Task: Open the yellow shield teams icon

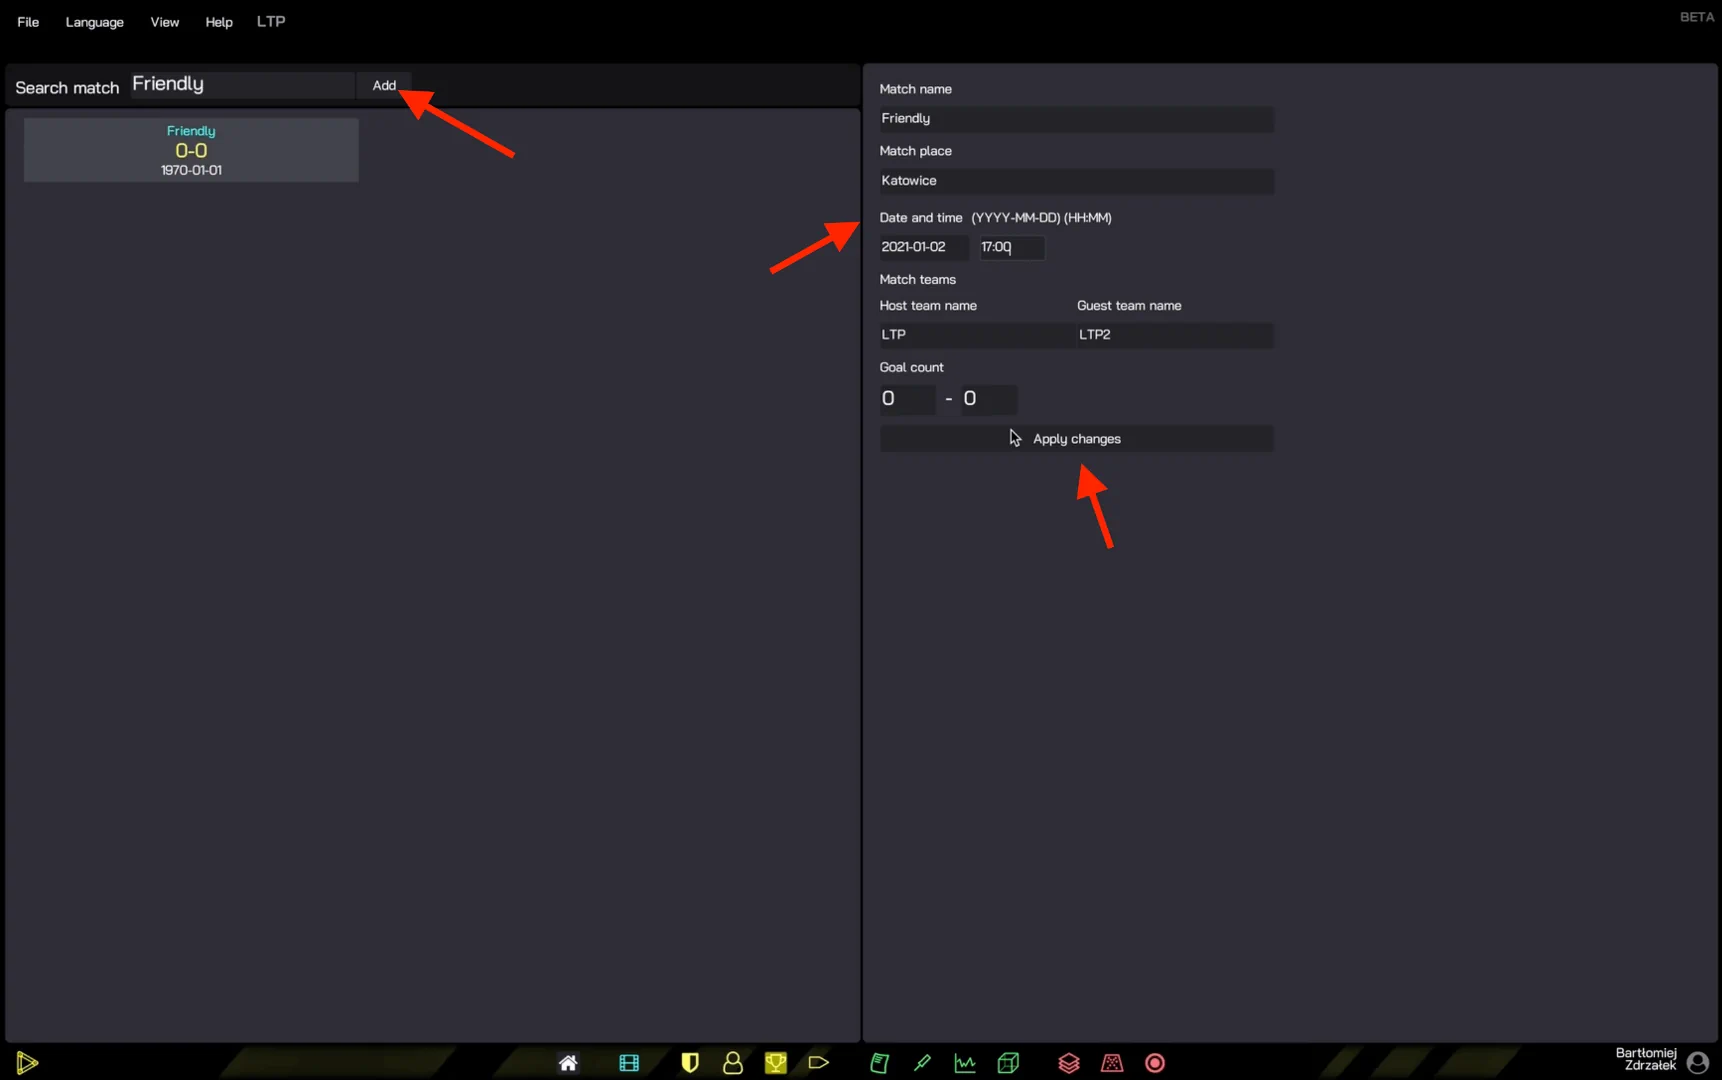Action: click(690, 1063)
